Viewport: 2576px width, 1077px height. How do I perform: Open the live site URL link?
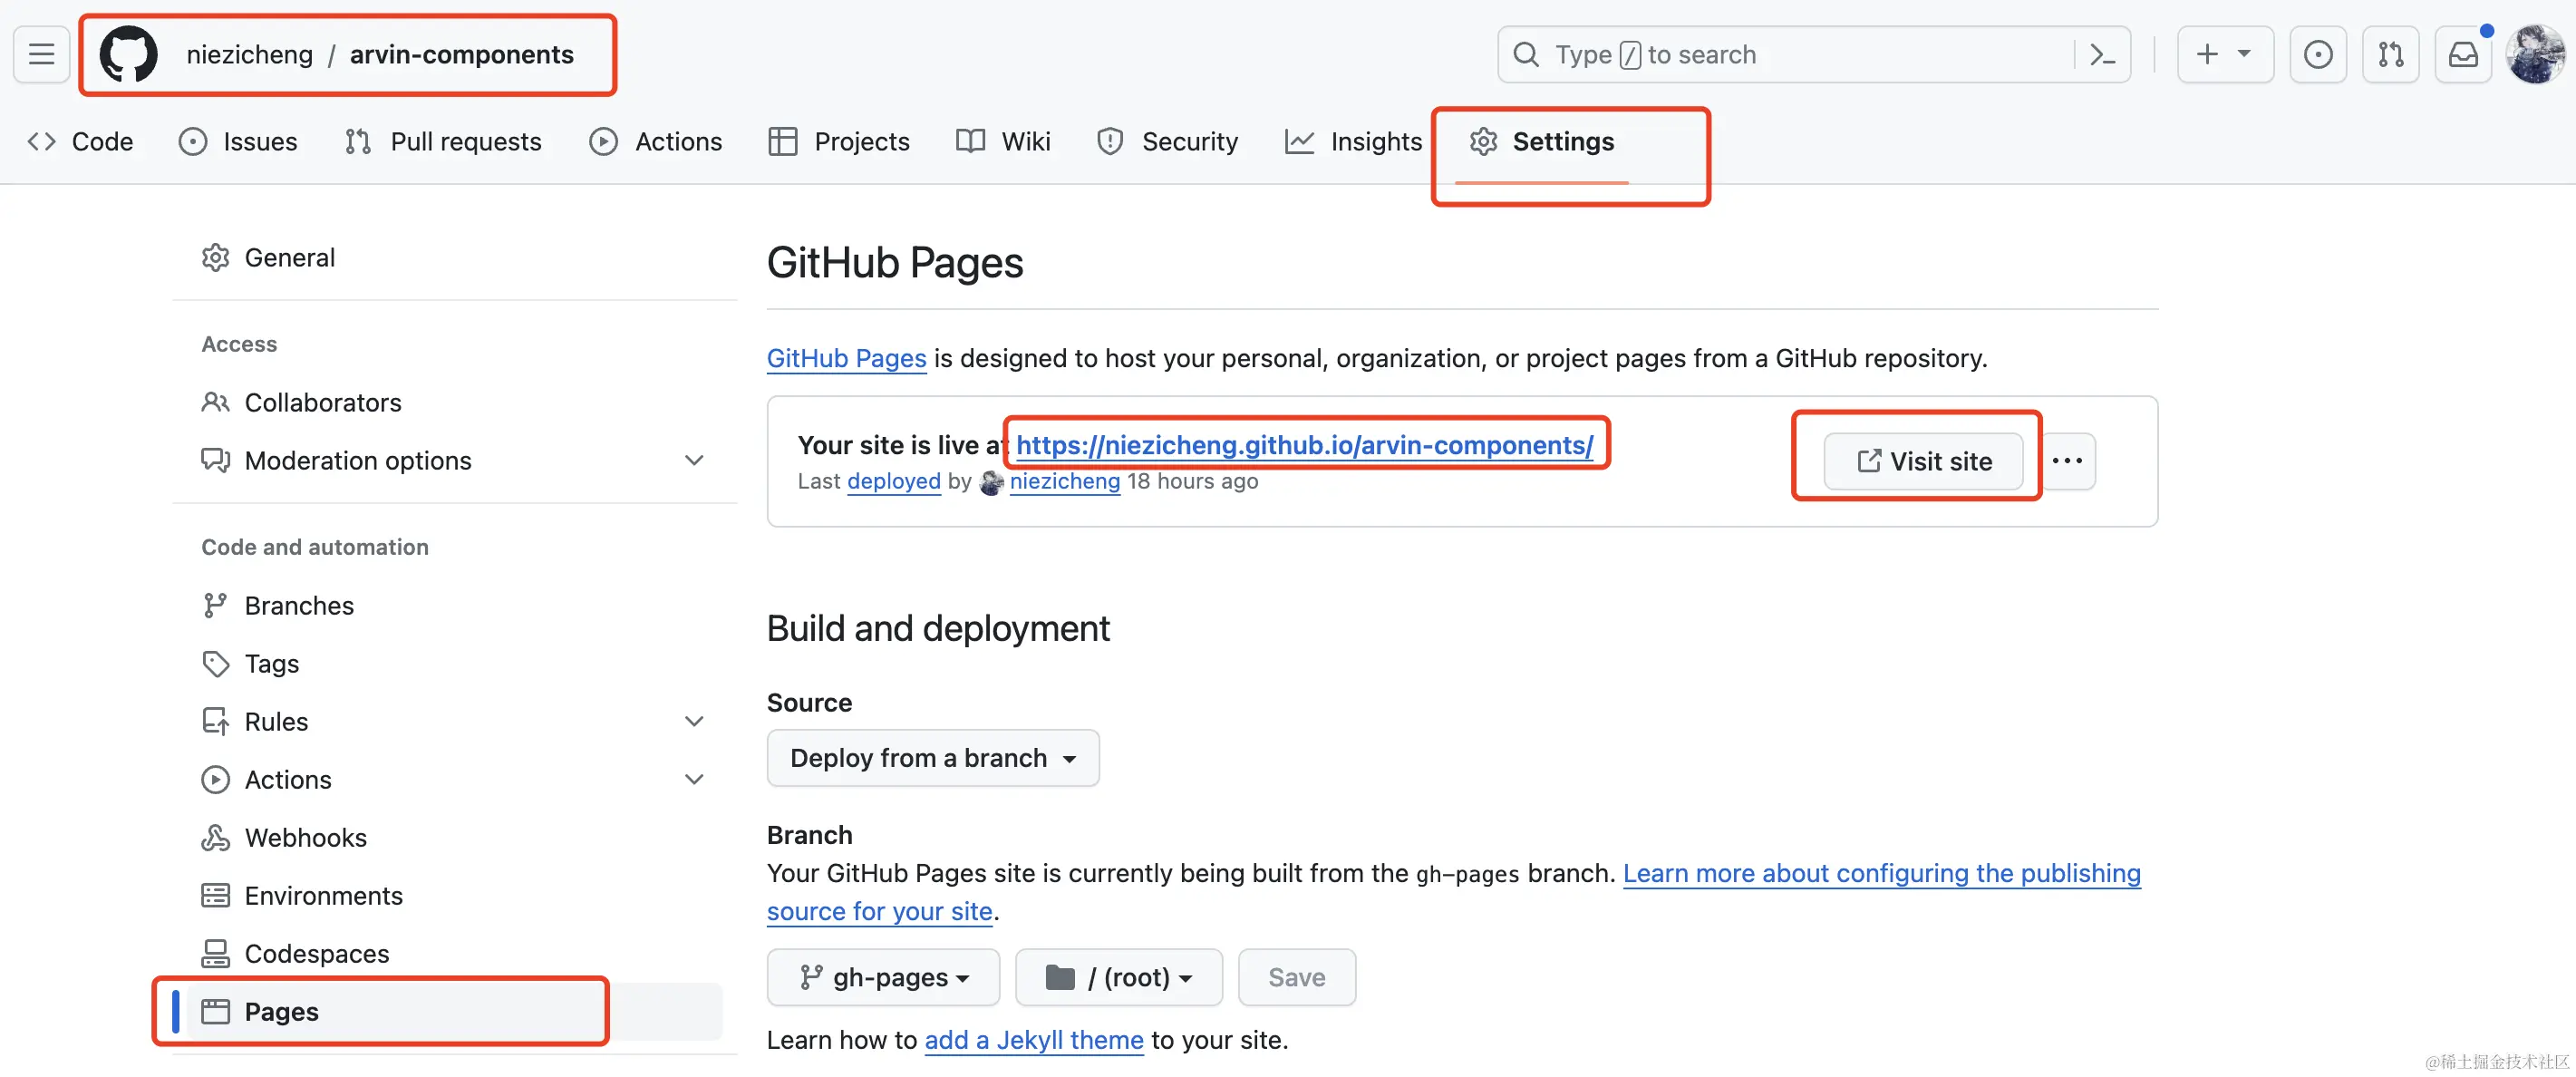(1305, 445)
